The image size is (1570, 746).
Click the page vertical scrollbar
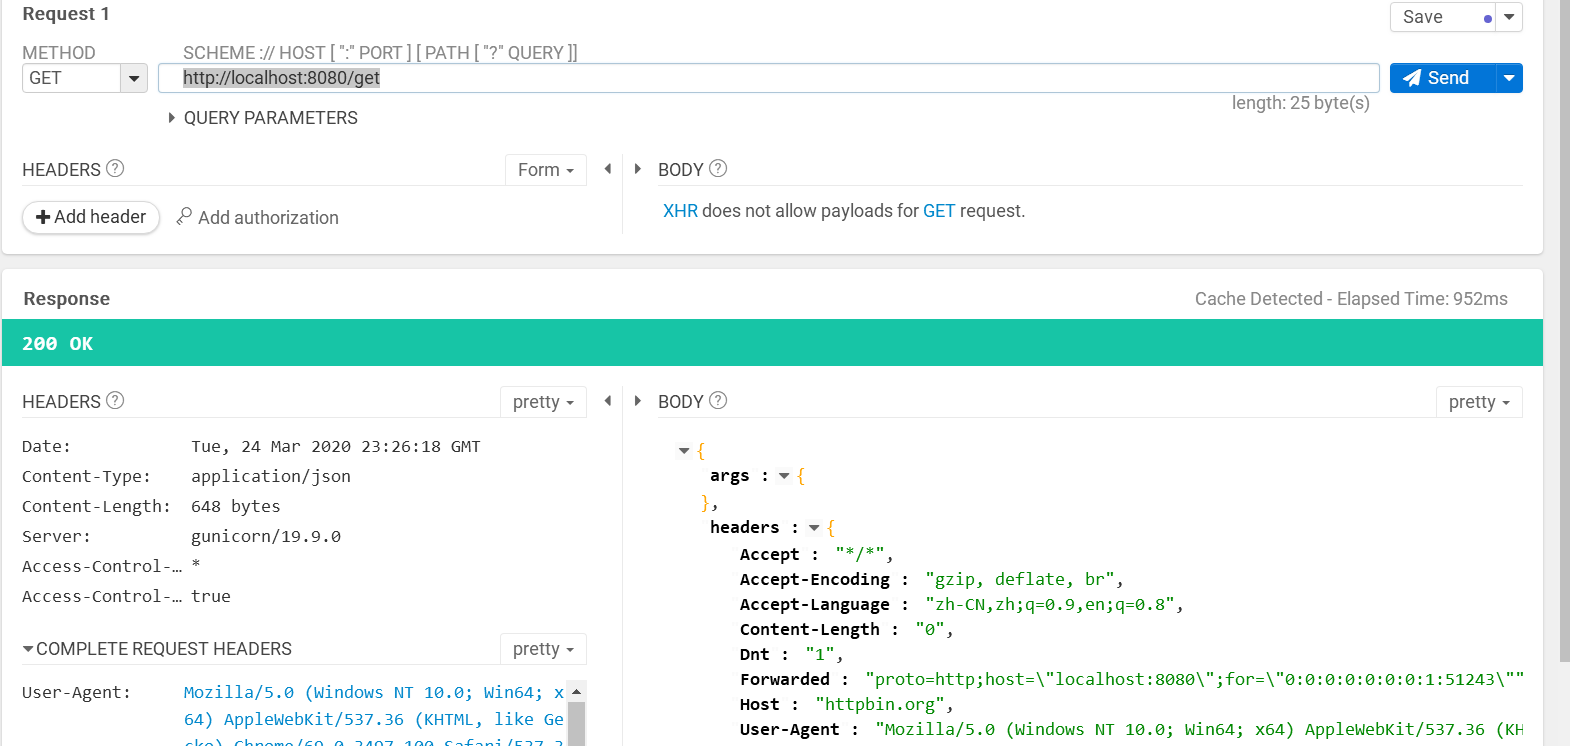(x=1565, y=330)
